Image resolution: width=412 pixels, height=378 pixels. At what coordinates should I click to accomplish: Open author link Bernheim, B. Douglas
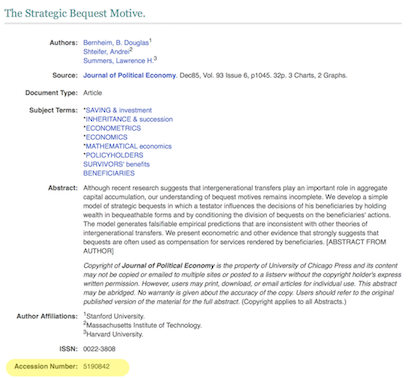click(116, 43)
